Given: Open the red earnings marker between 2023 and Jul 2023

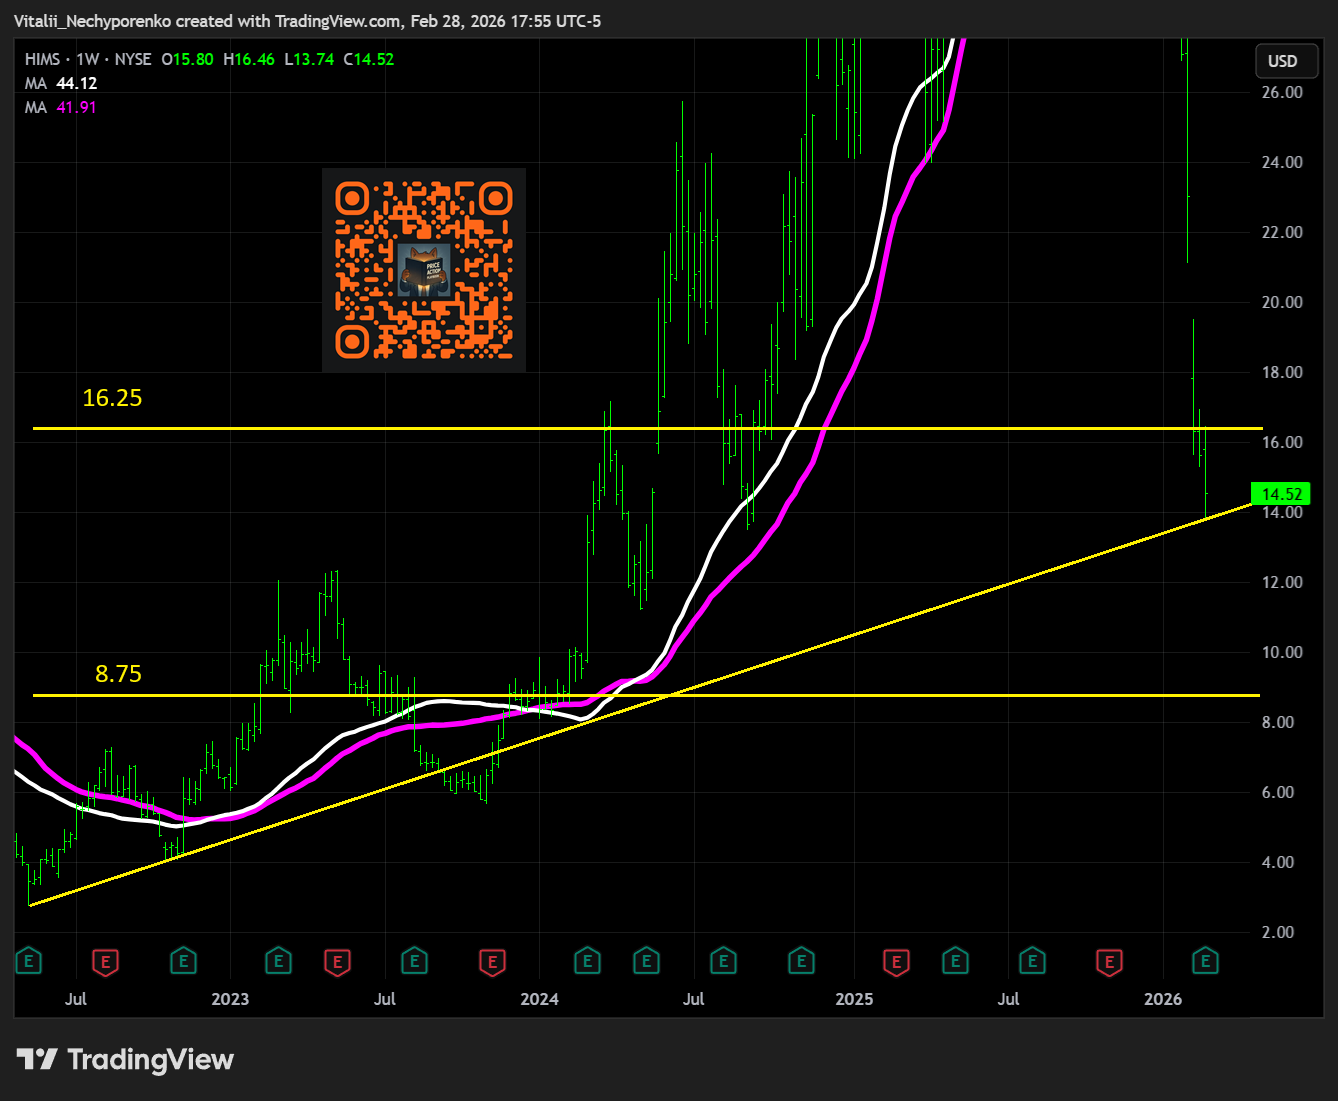Looking at the screenshot, I should (x=338, y=962).
